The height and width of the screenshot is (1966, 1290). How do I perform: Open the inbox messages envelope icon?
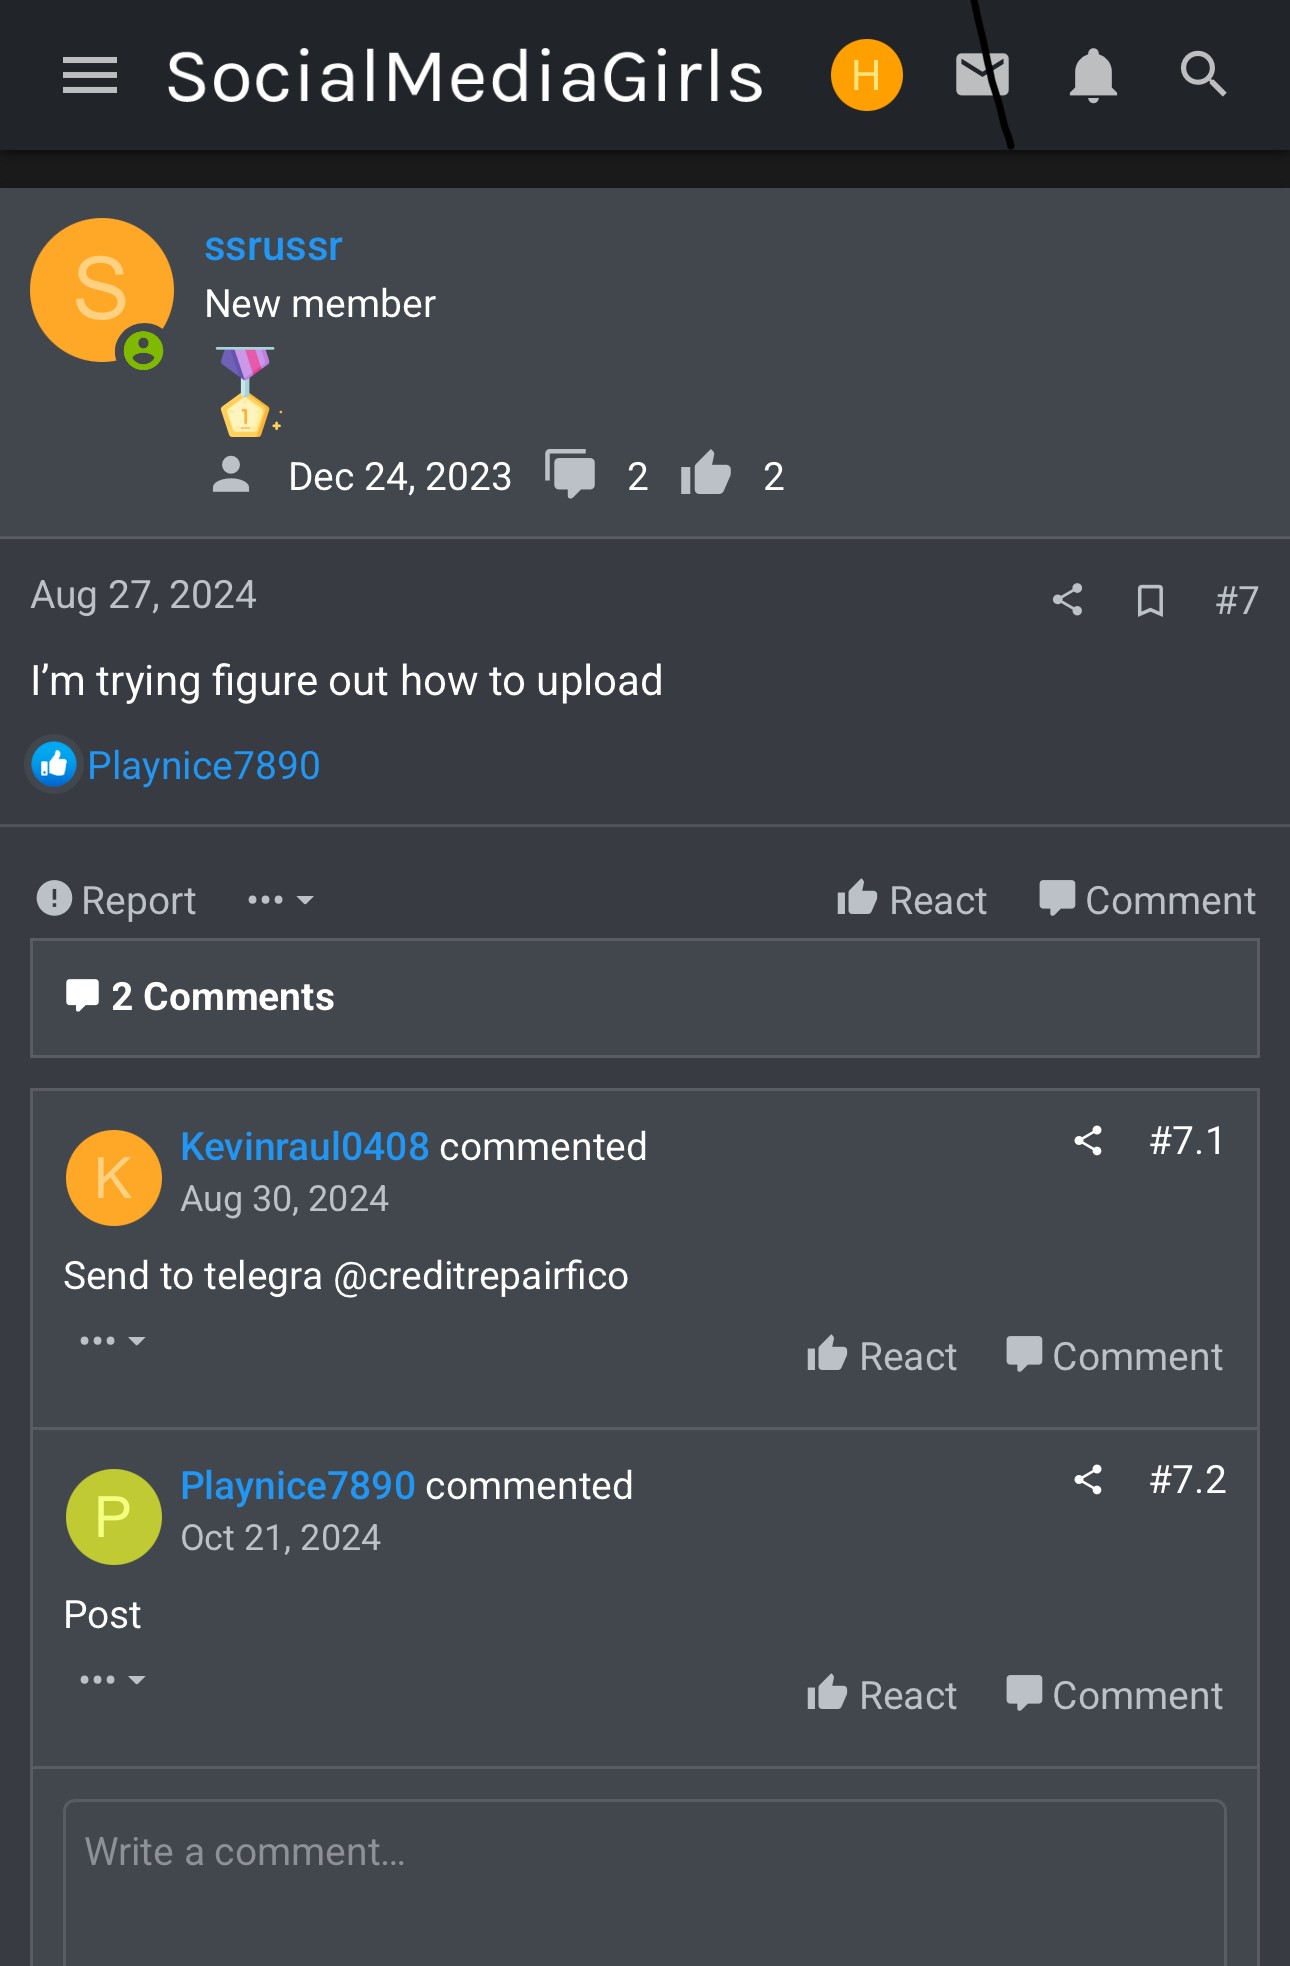pyautogui.click(x=982, y=76)
